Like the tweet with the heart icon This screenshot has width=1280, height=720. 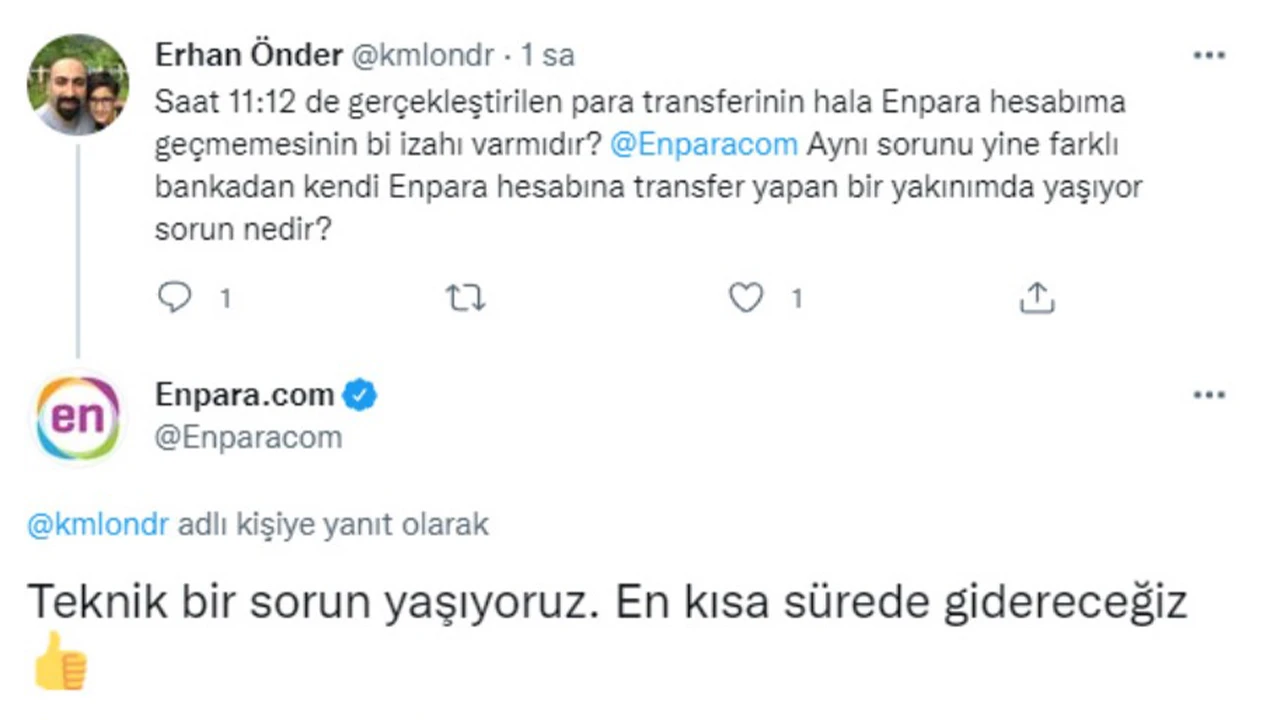(746, 298)
